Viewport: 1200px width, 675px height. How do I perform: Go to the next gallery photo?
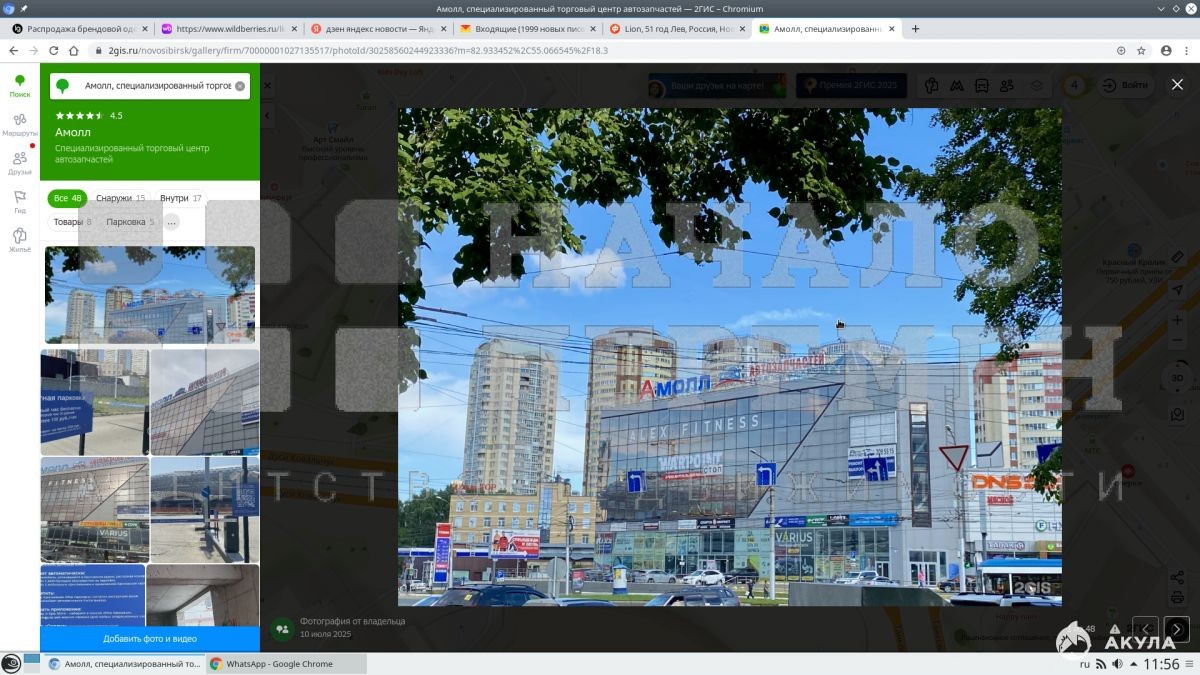coord(1177,629)
